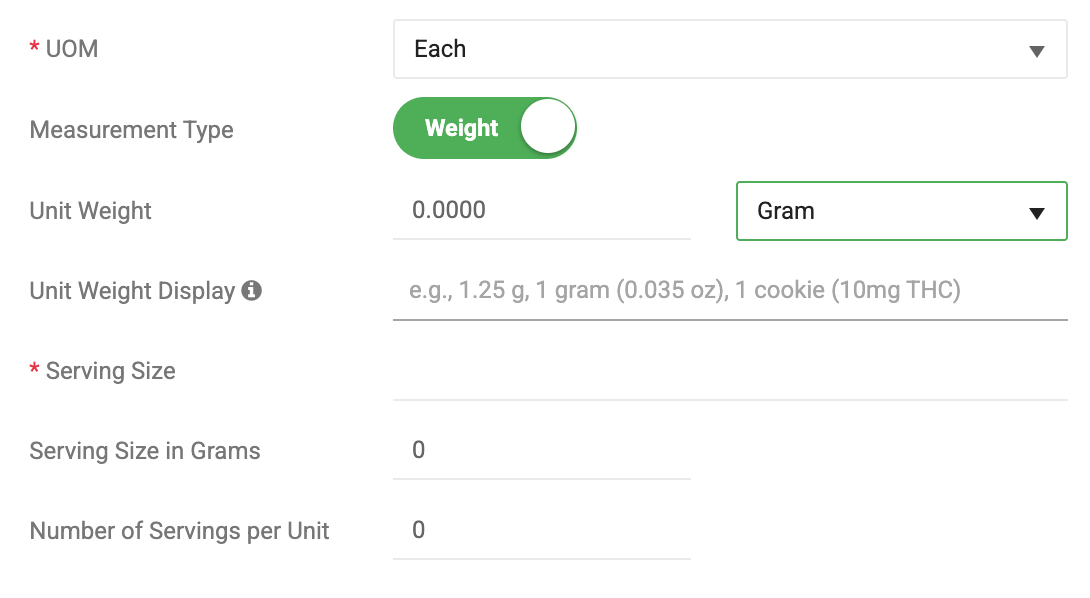Click the Unit Weight label

[91, 211]
